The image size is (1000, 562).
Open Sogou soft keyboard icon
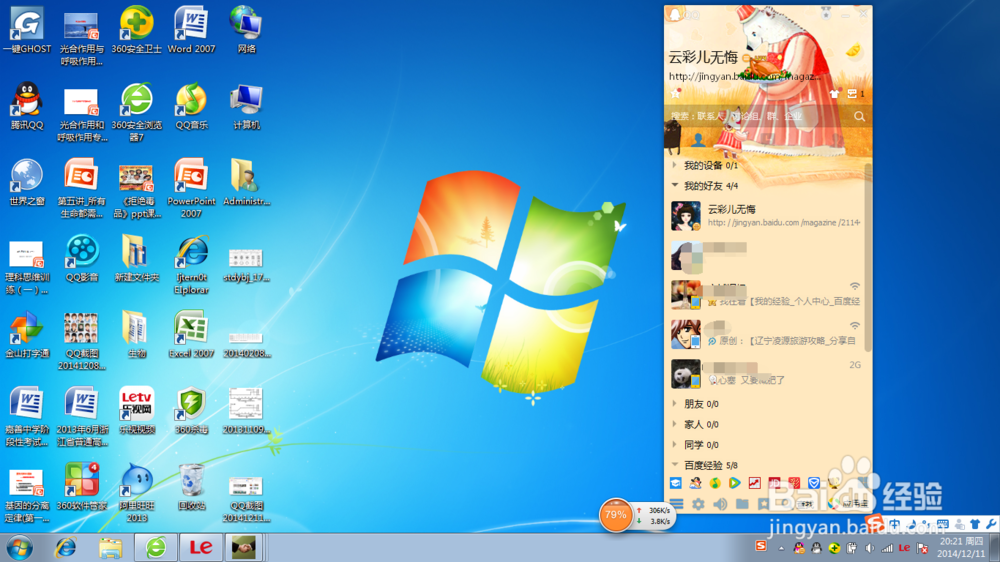[x=943, y=524]
